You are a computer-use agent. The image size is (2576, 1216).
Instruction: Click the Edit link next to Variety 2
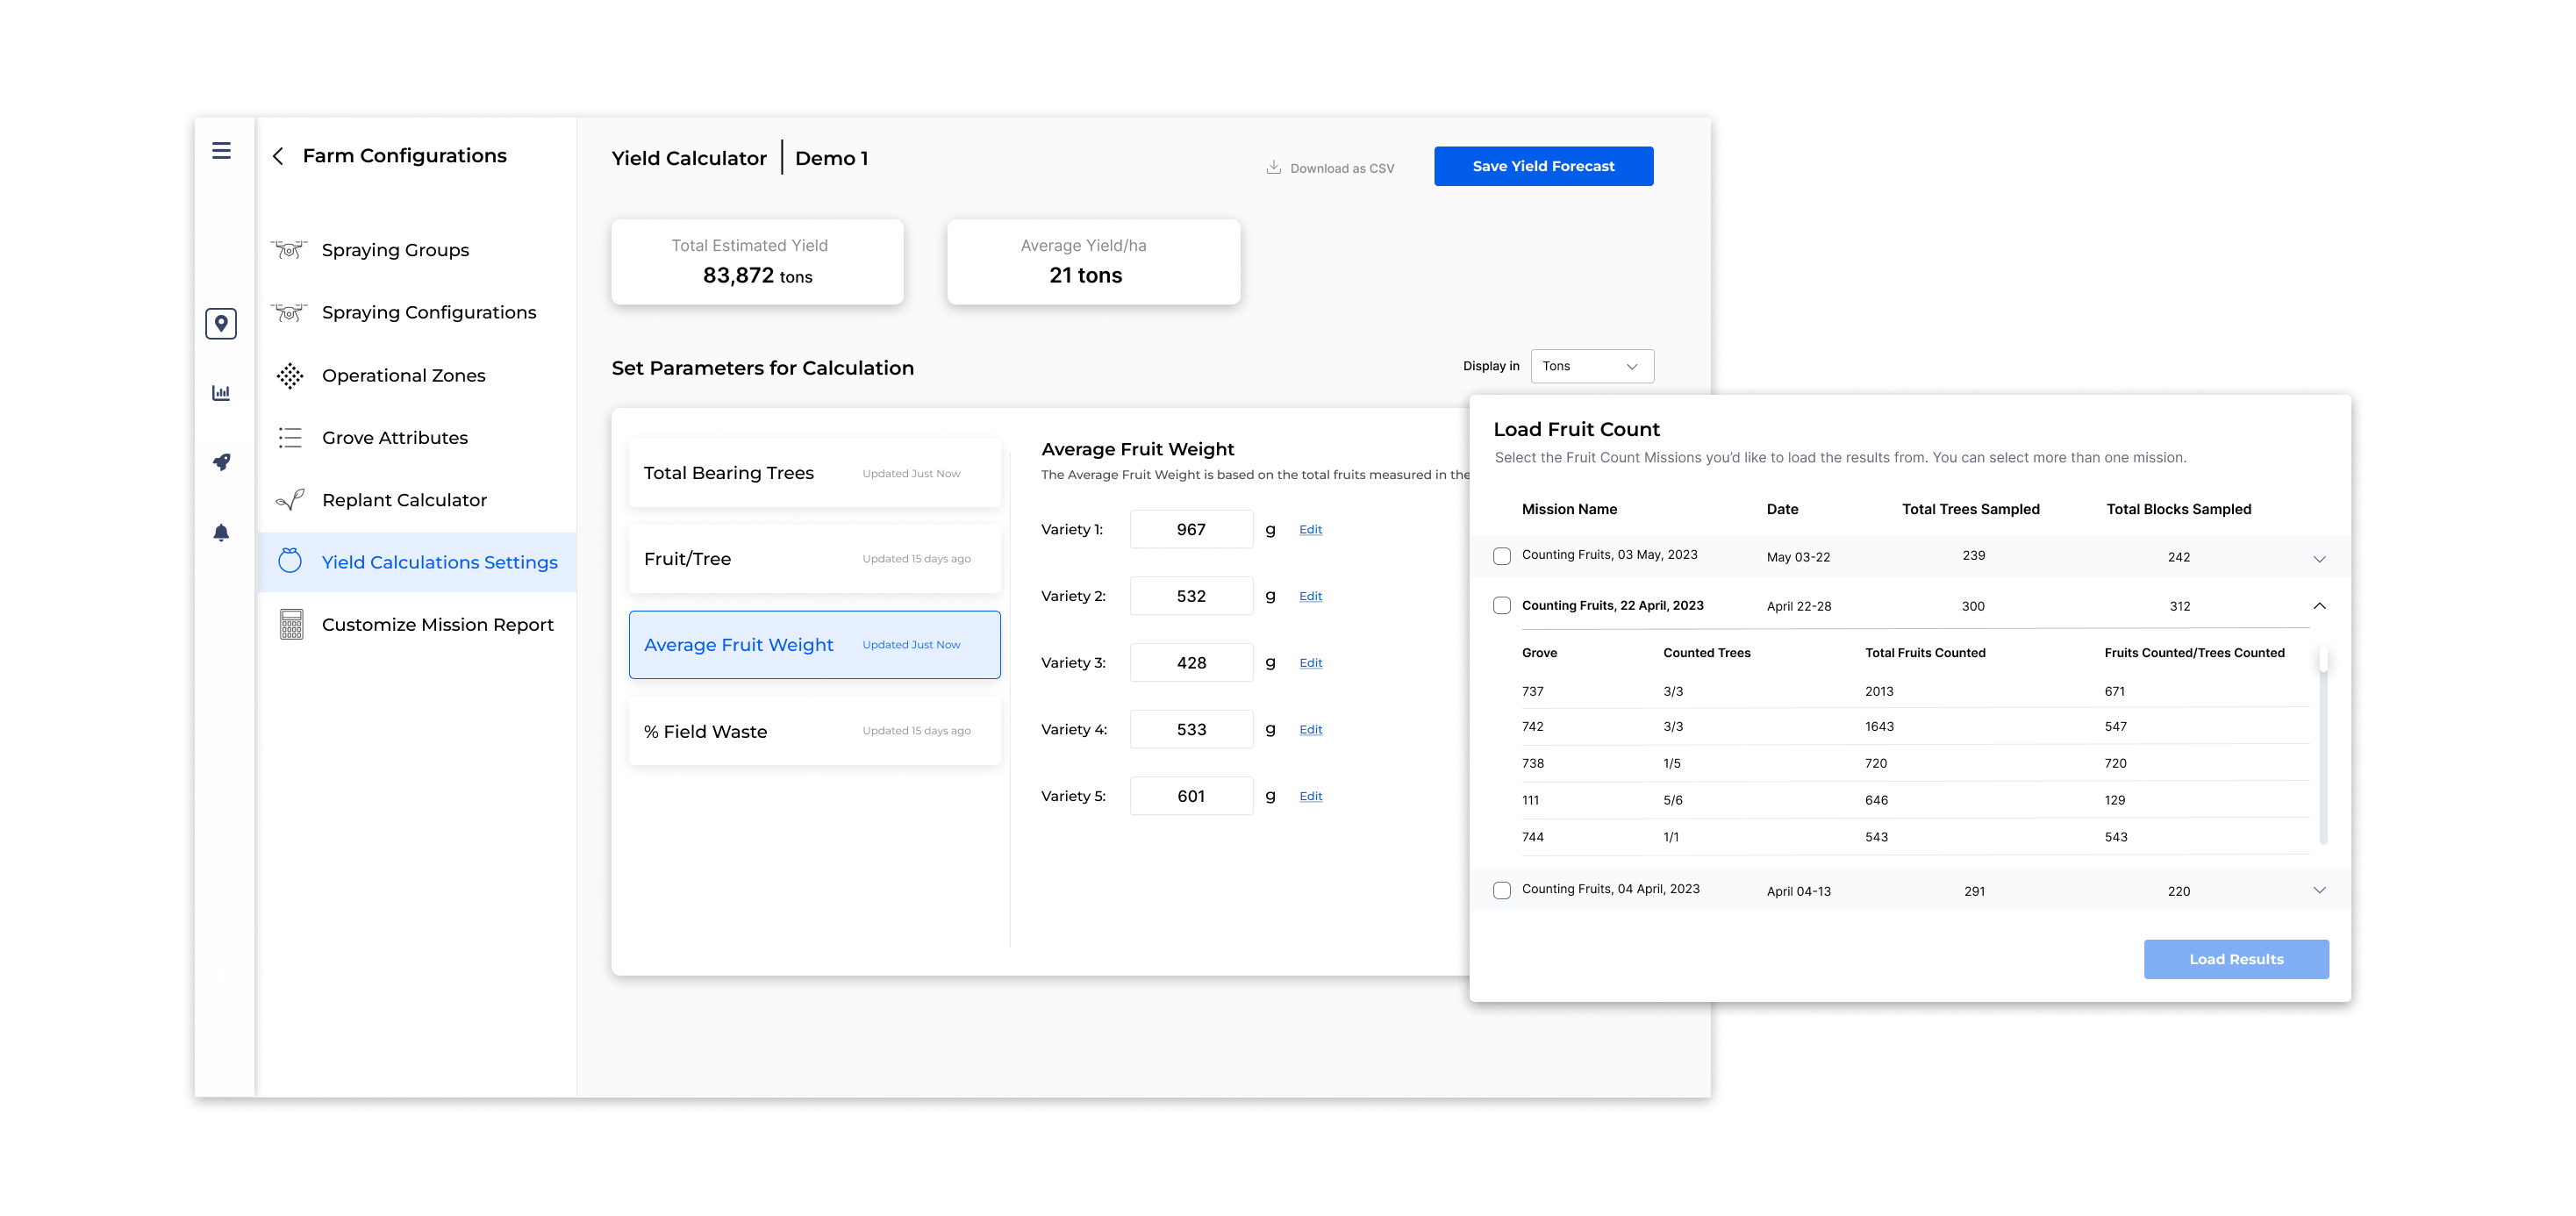click(x=1309, y=595)
